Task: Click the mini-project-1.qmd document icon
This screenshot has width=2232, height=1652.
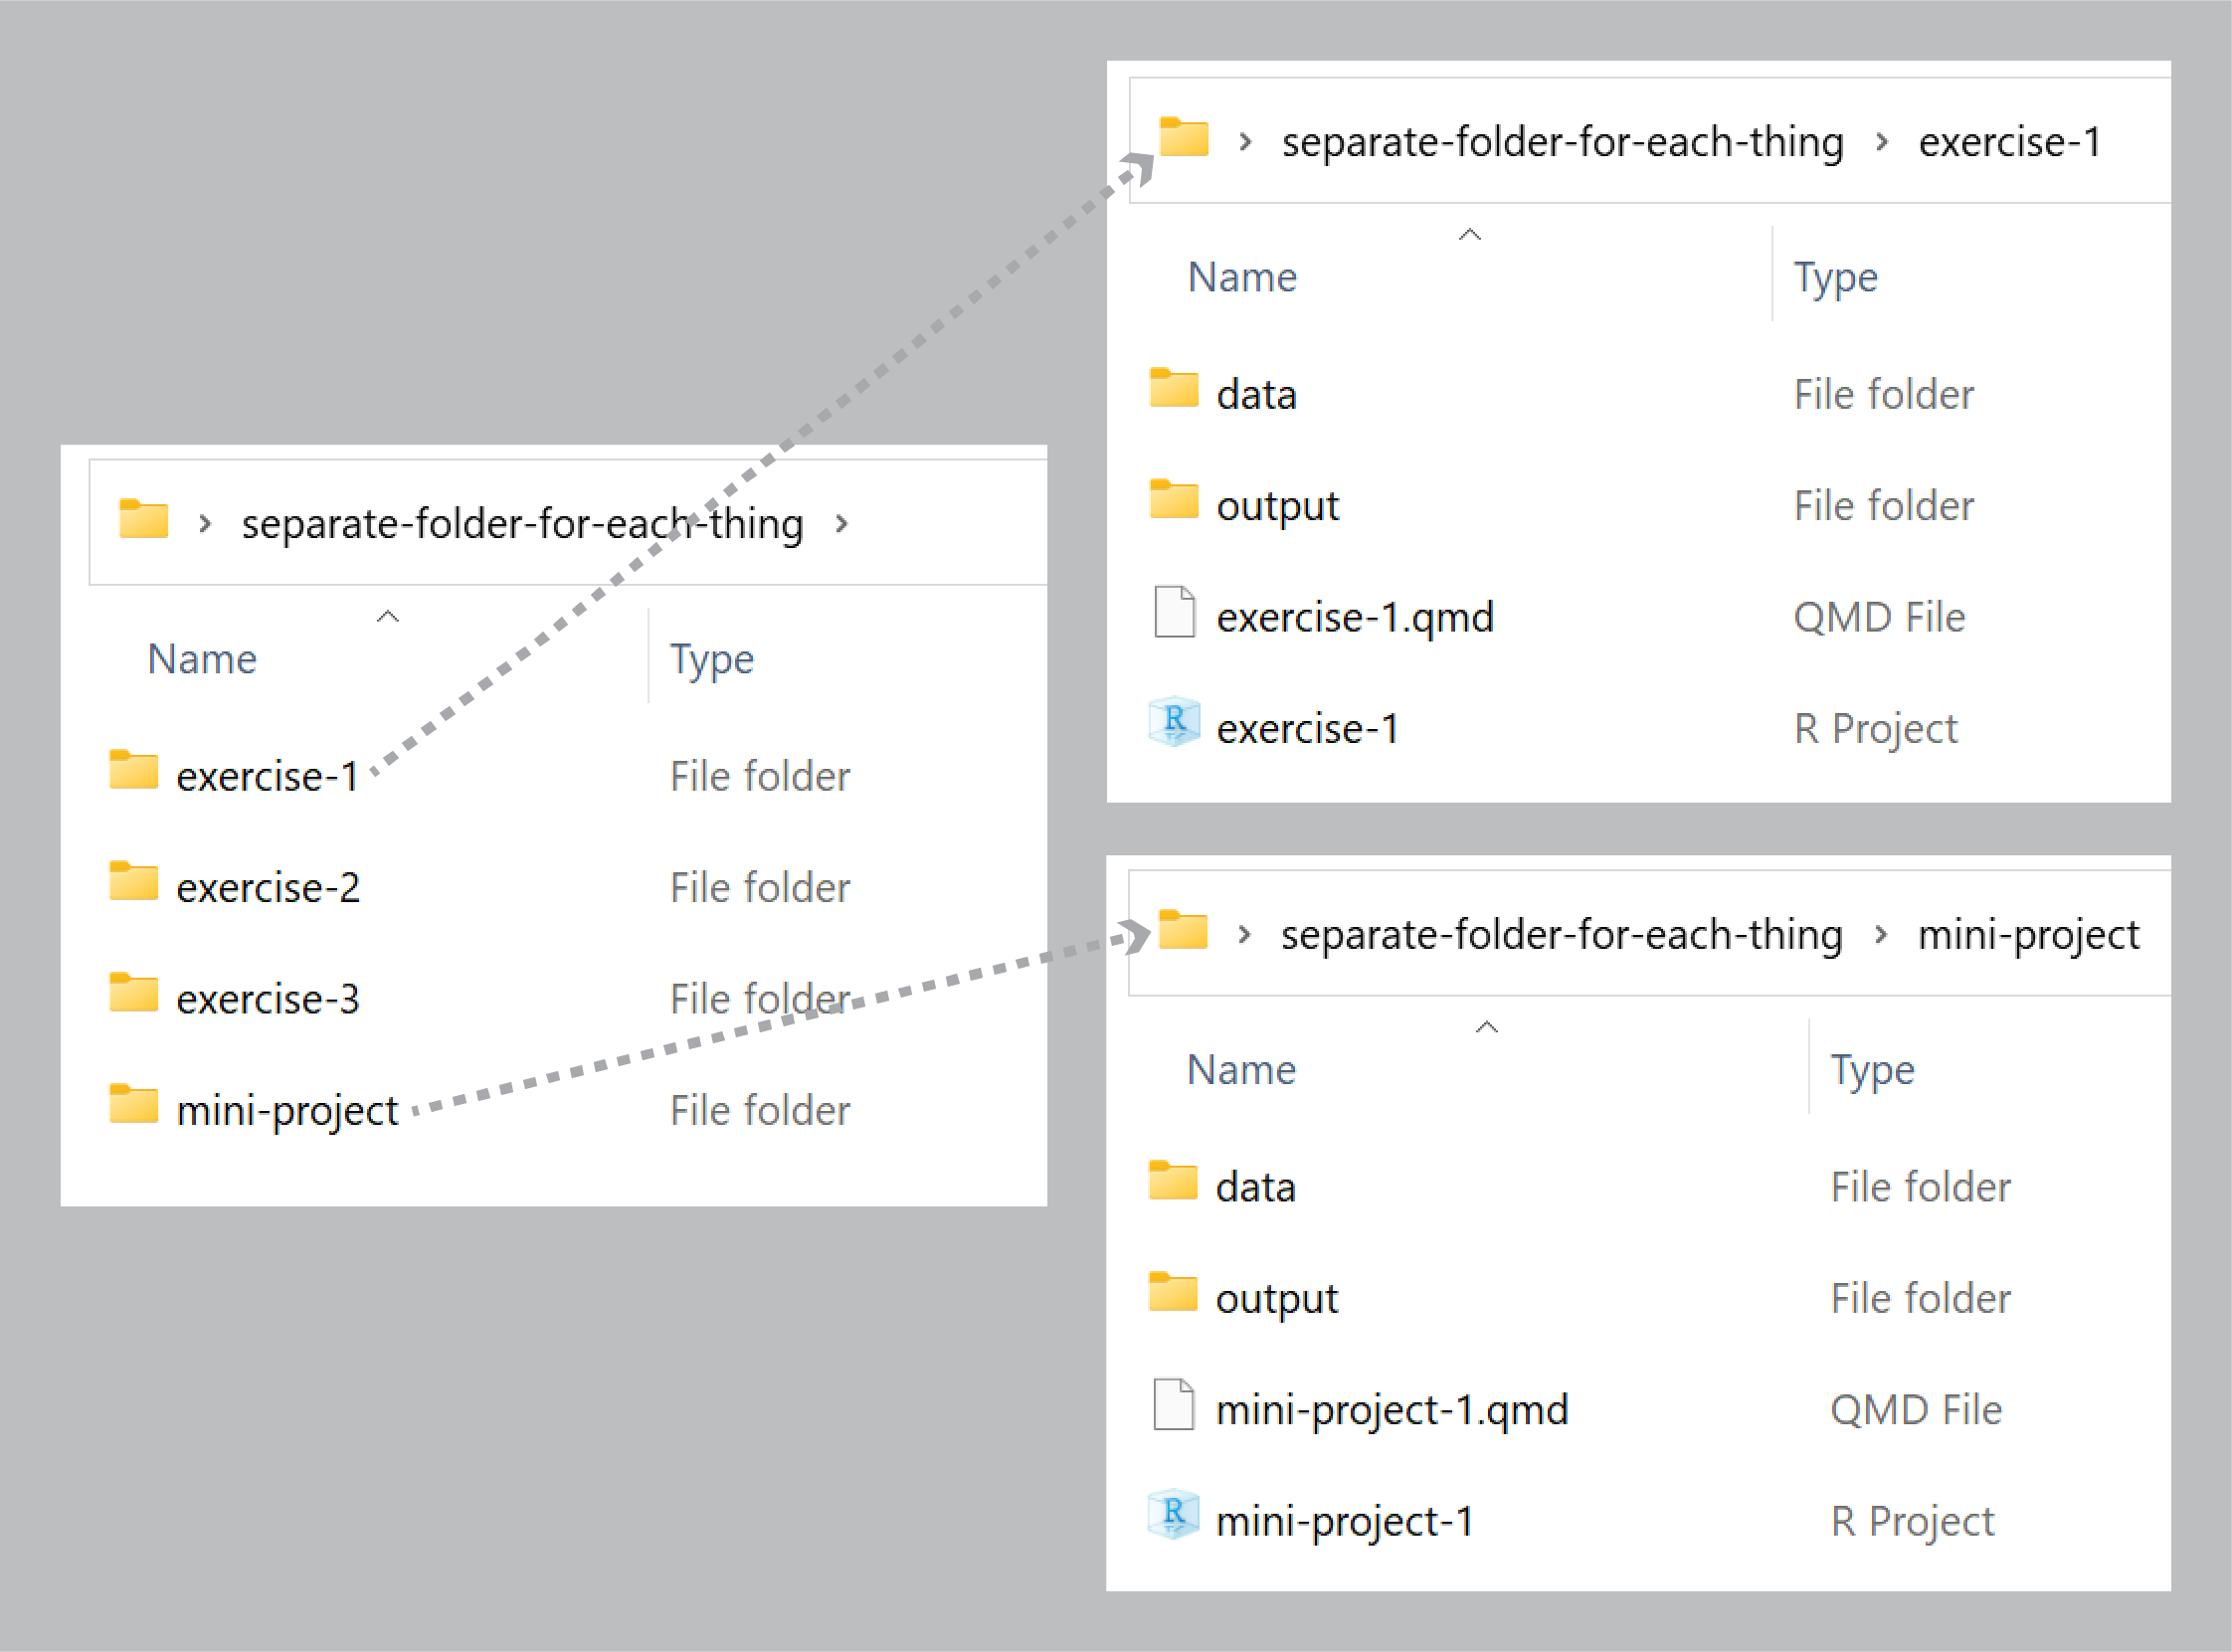Action: 1173,1404
